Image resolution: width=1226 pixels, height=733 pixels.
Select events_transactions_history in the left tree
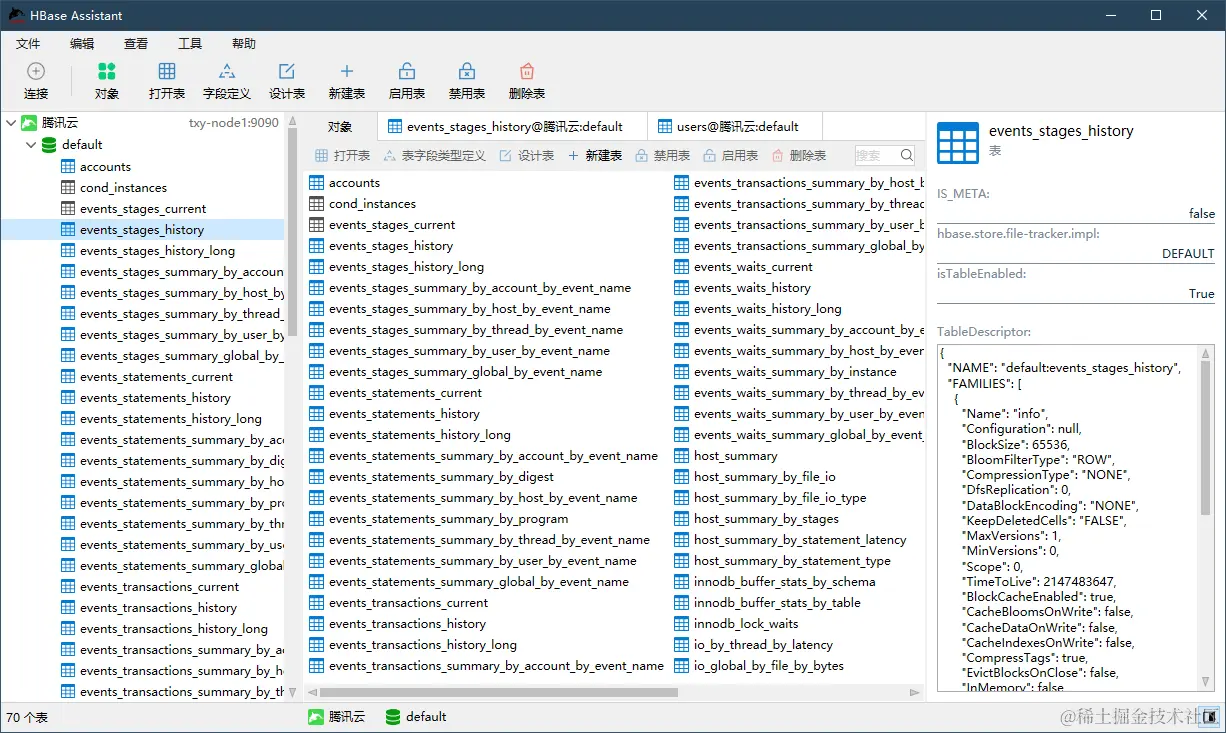tap(158, 608)
